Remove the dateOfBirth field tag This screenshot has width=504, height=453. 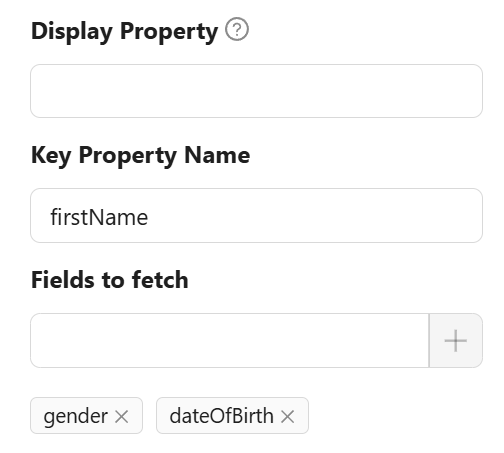[x=287, y=416]
